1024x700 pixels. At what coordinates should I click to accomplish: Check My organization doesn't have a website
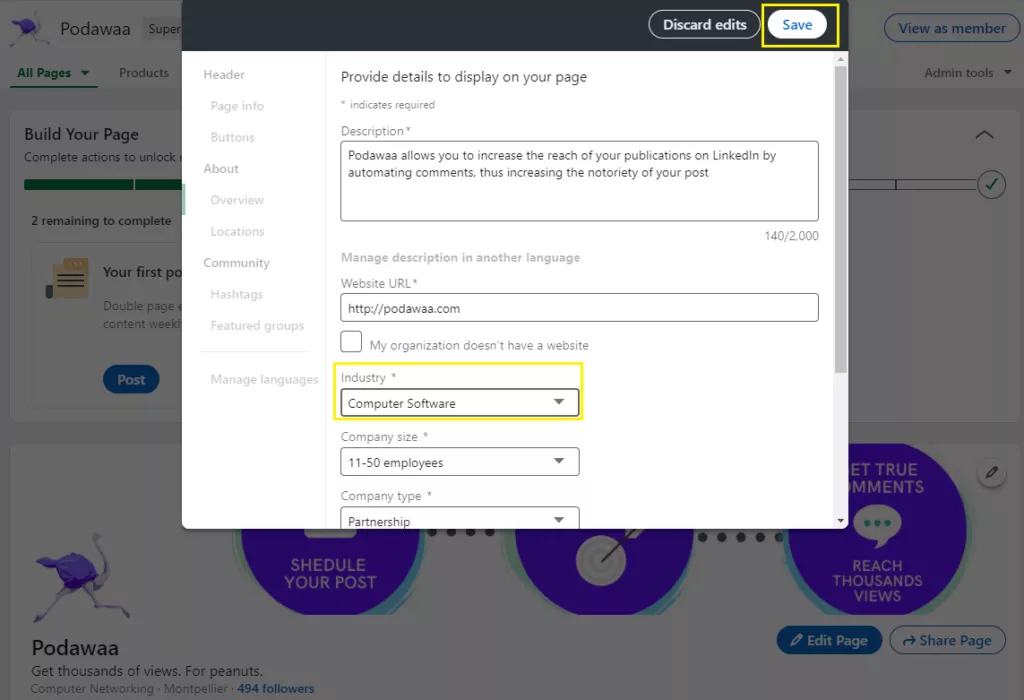(x=351, y=342)
